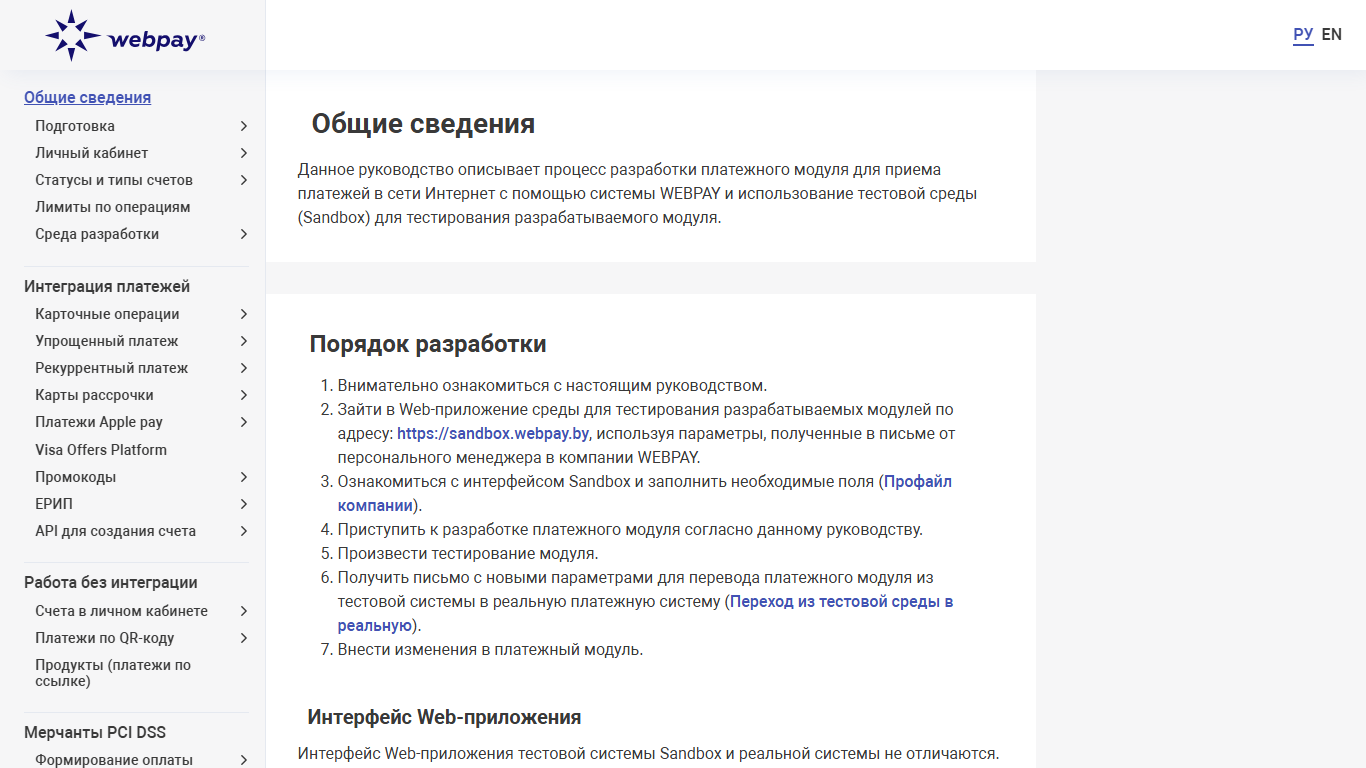1366x768 pixels.
Task: Click step 'Внести изменения в платежный модуль.'
Action: (490, 650)
